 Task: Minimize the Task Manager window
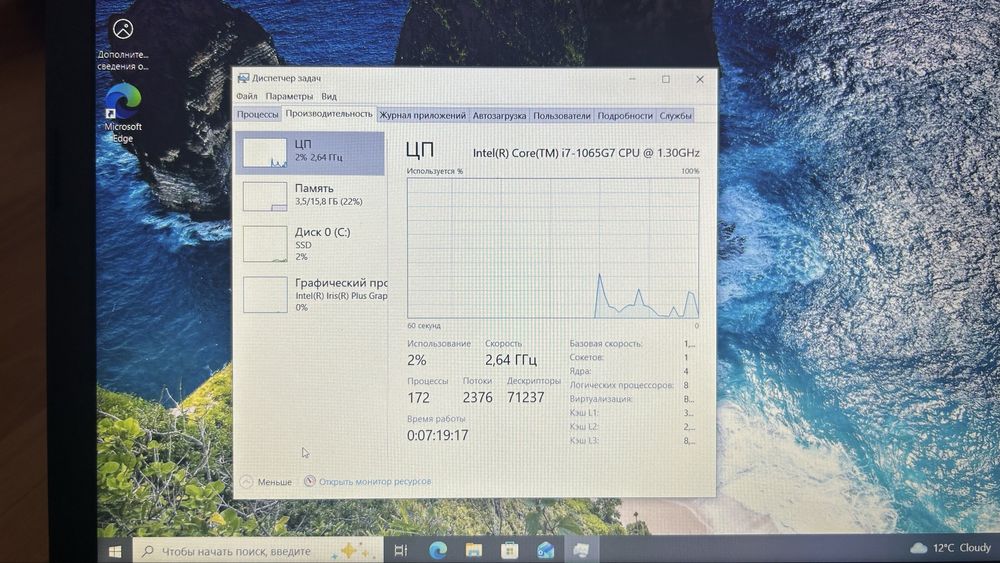(632, 79)
